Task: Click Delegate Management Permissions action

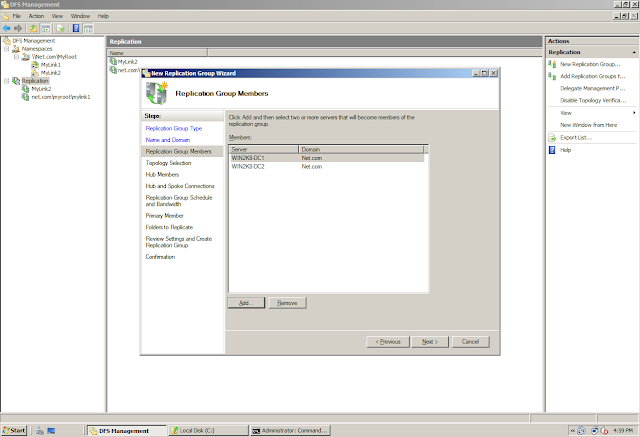Action: 592,88
